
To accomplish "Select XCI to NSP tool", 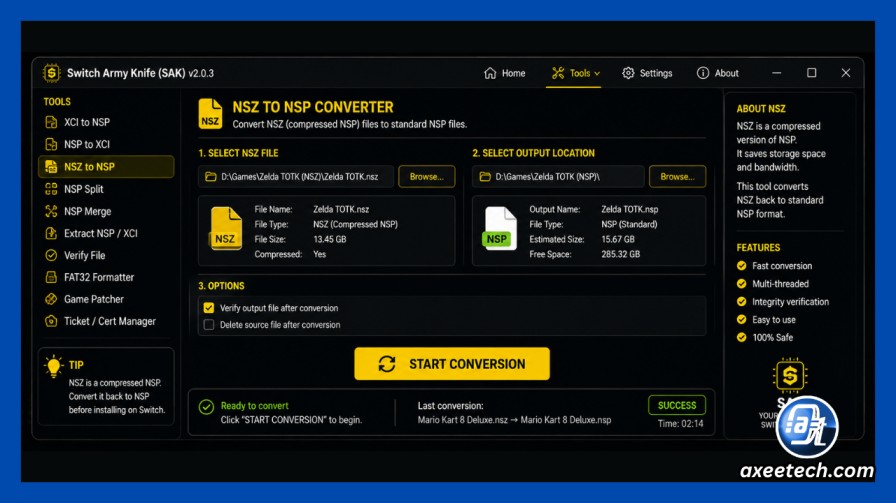I will [106, 122].
